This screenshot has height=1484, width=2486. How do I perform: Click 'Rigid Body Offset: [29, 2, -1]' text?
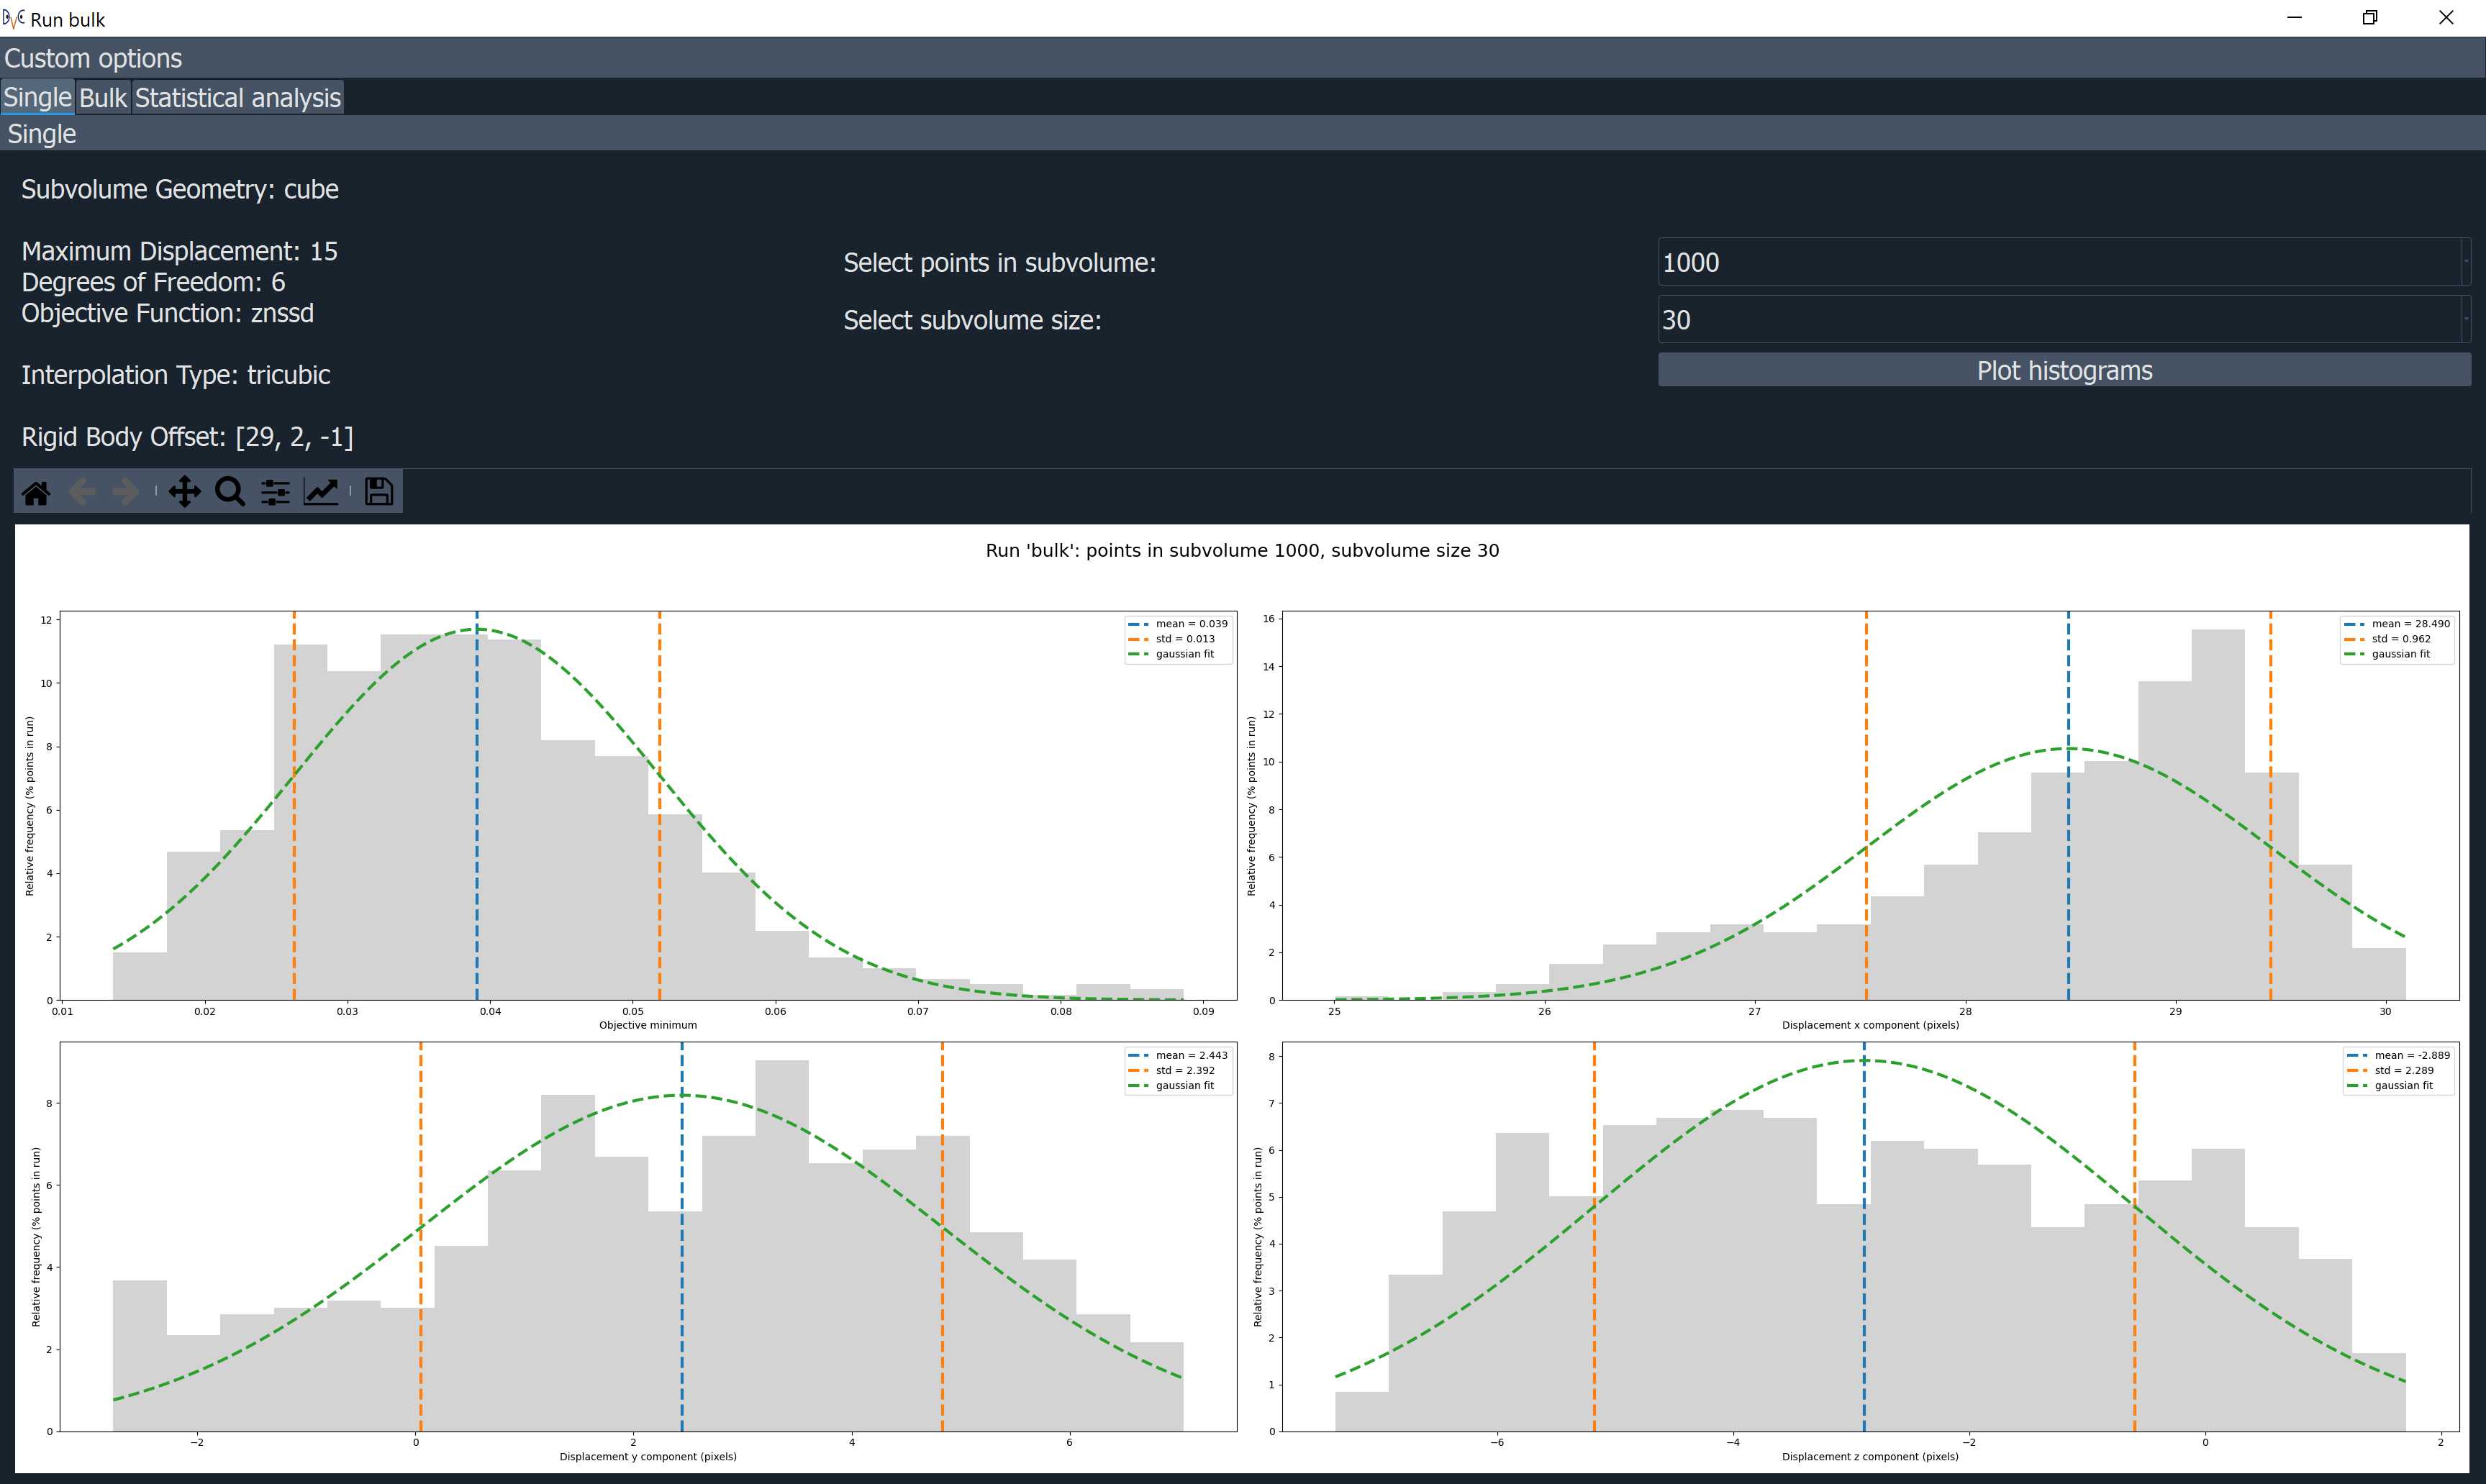coord(187,437)
